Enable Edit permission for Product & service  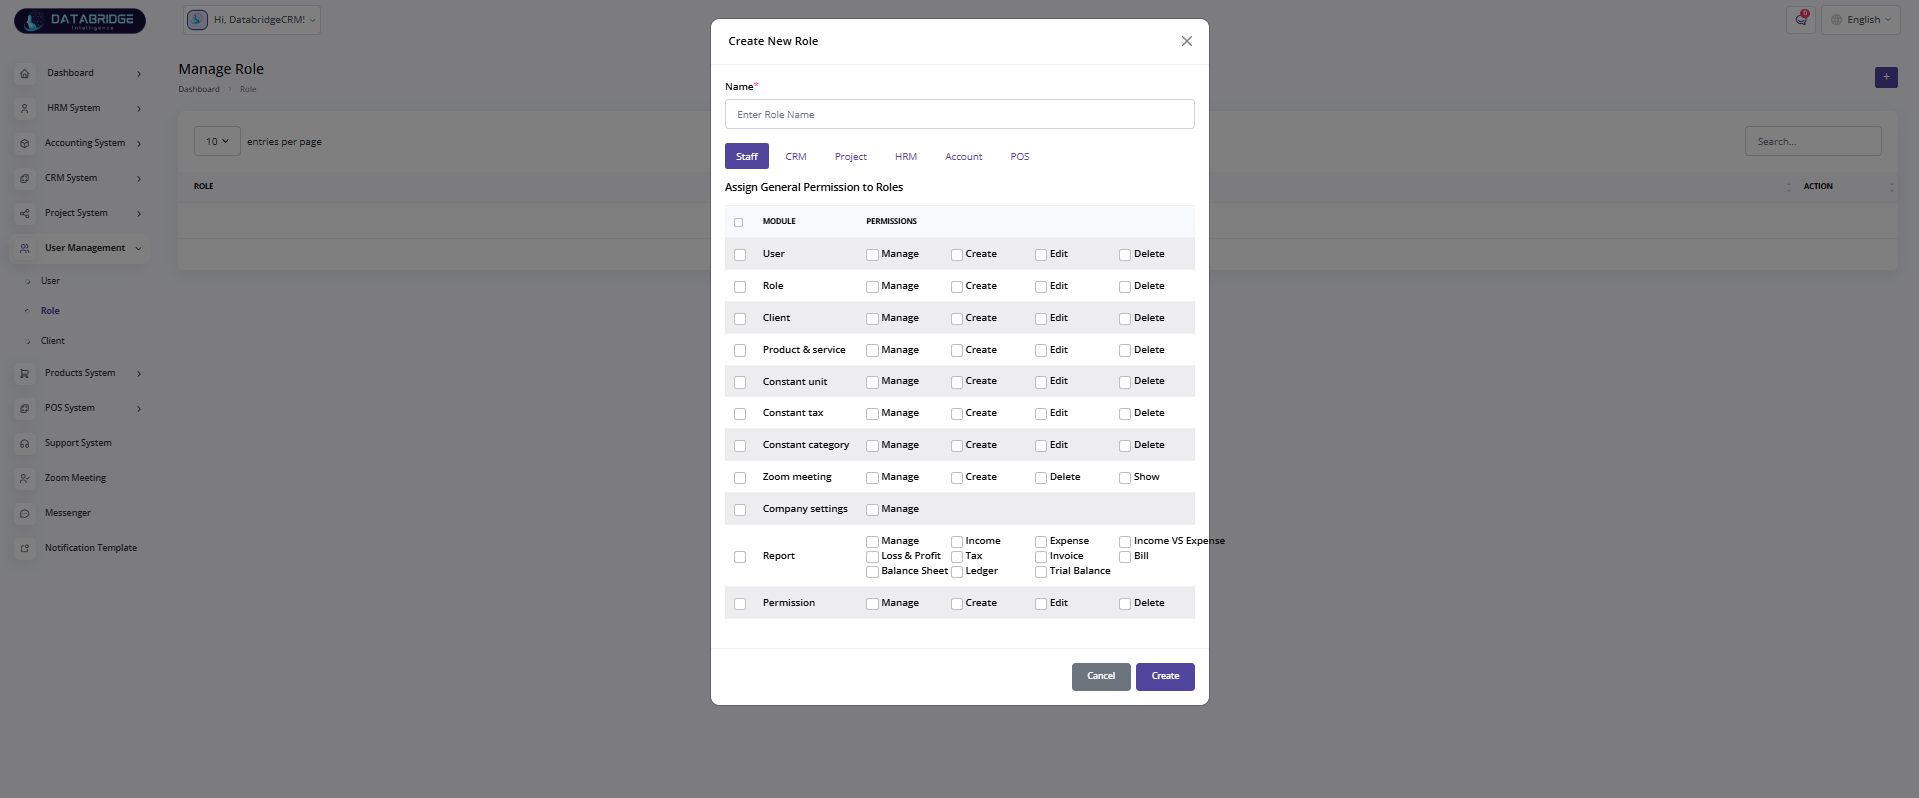[x=1041, y=351]
